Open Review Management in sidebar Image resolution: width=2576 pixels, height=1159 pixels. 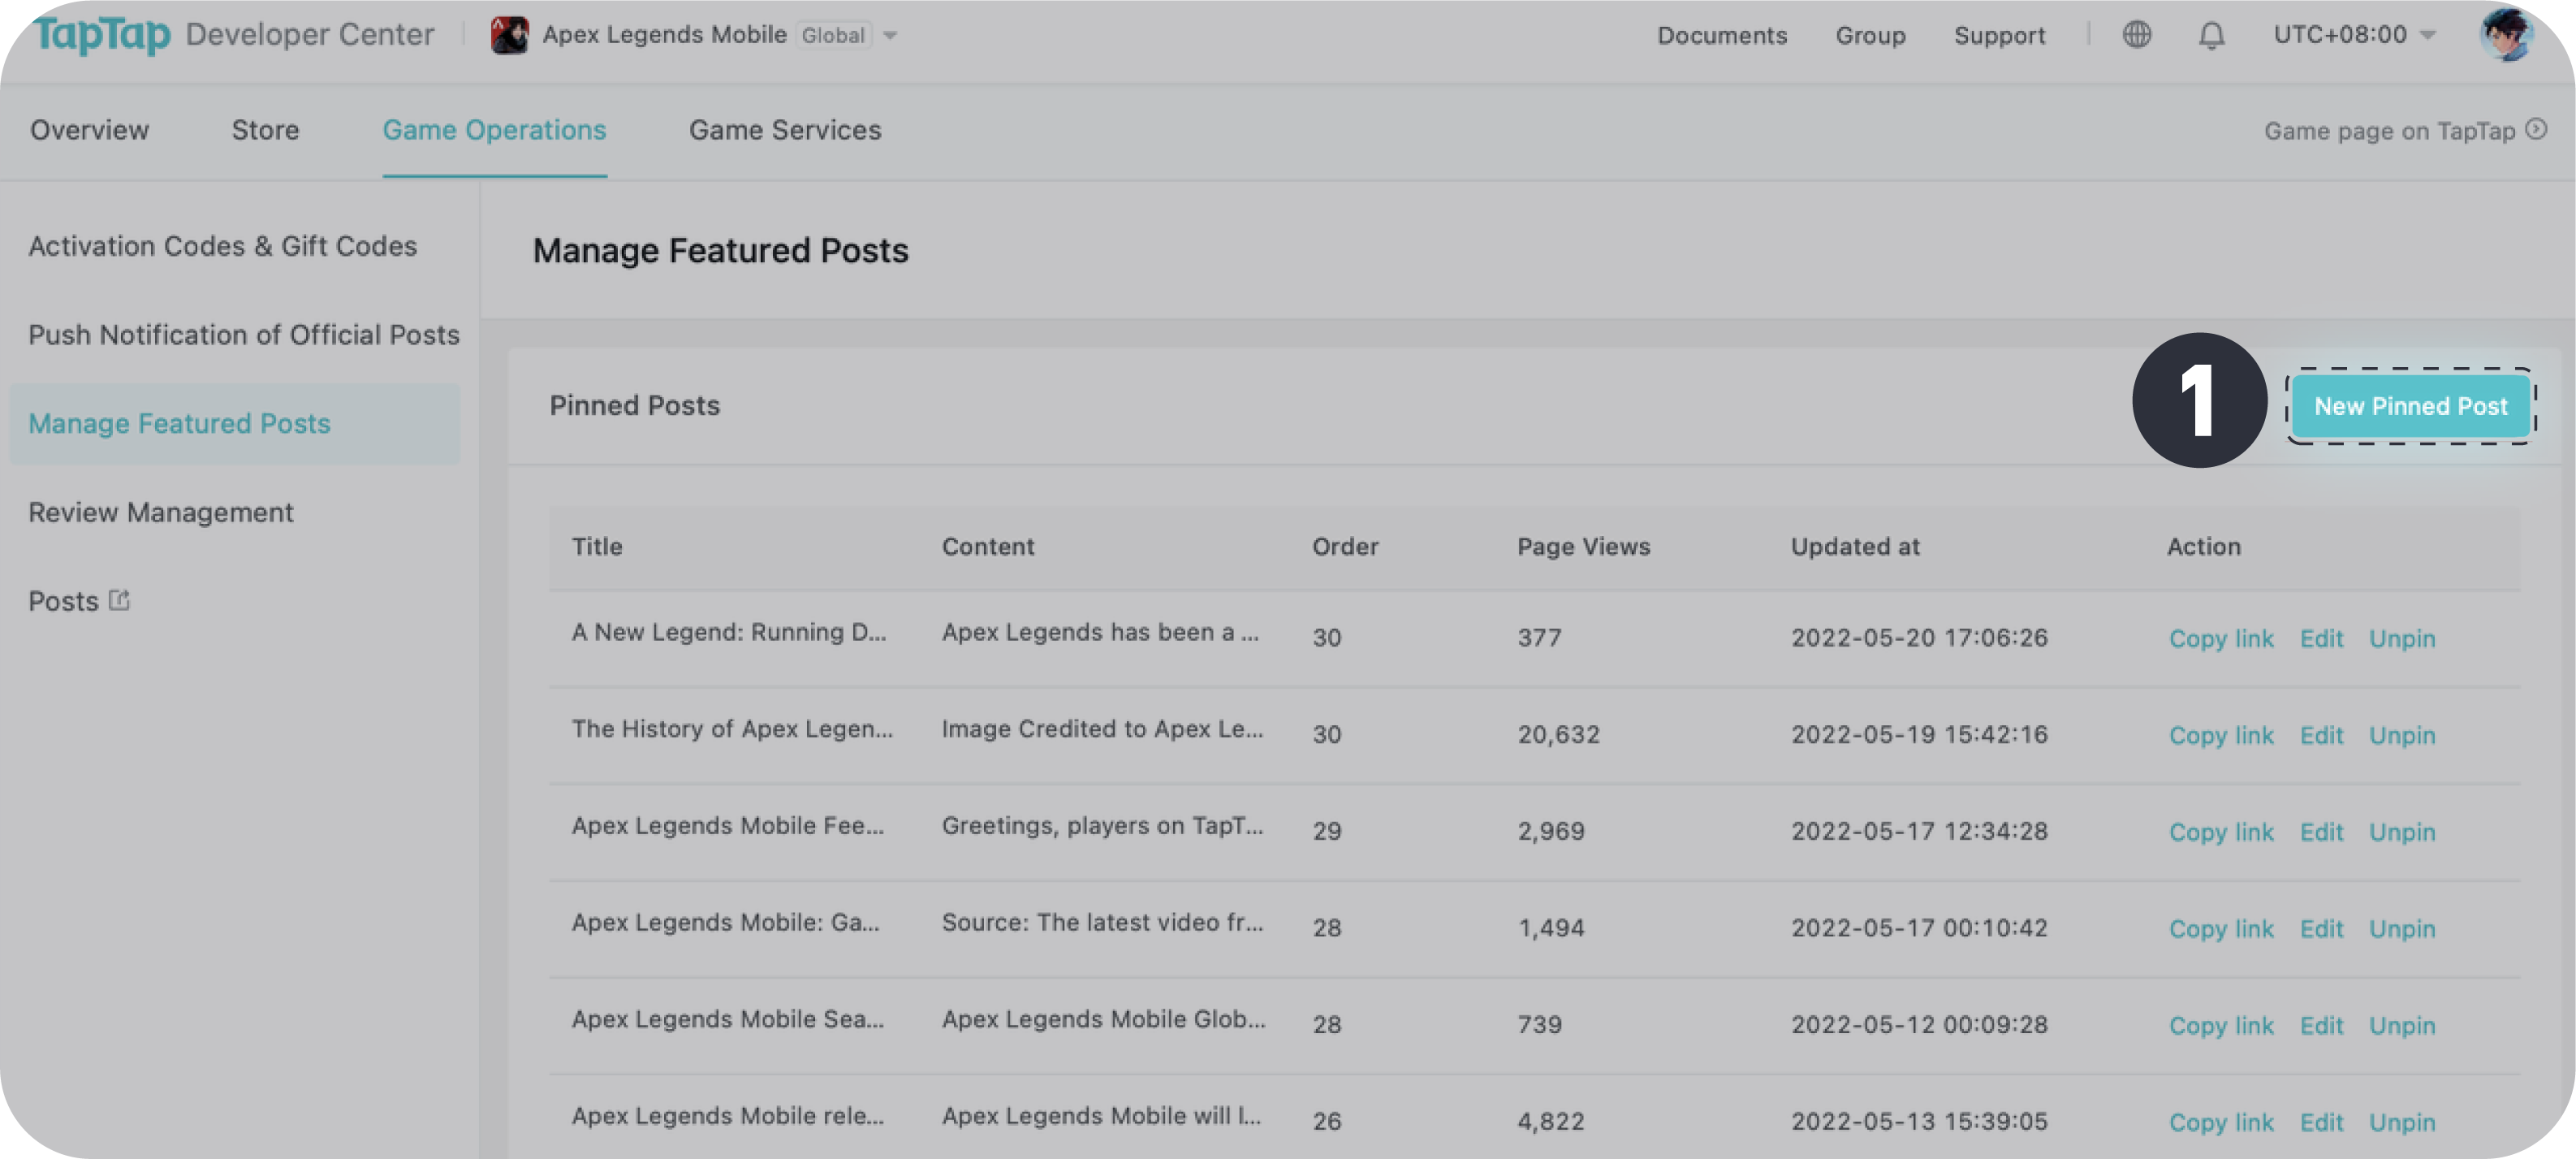[x=161, y=512]
